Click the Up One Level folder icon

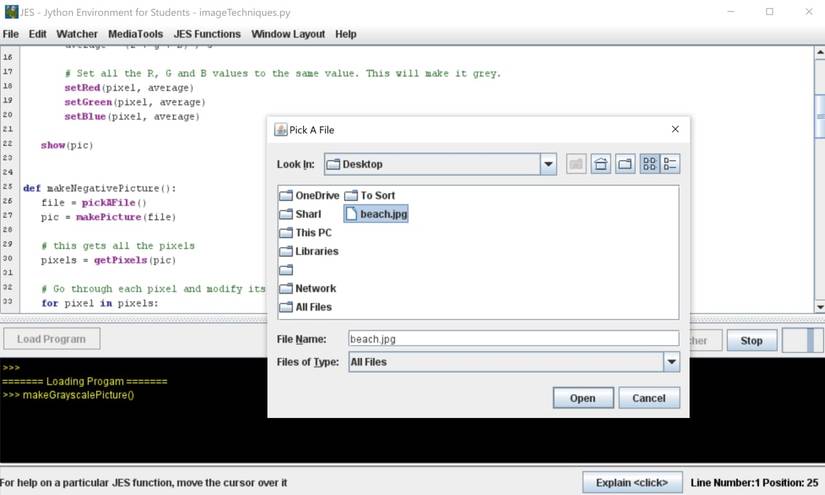coord(576,164)
